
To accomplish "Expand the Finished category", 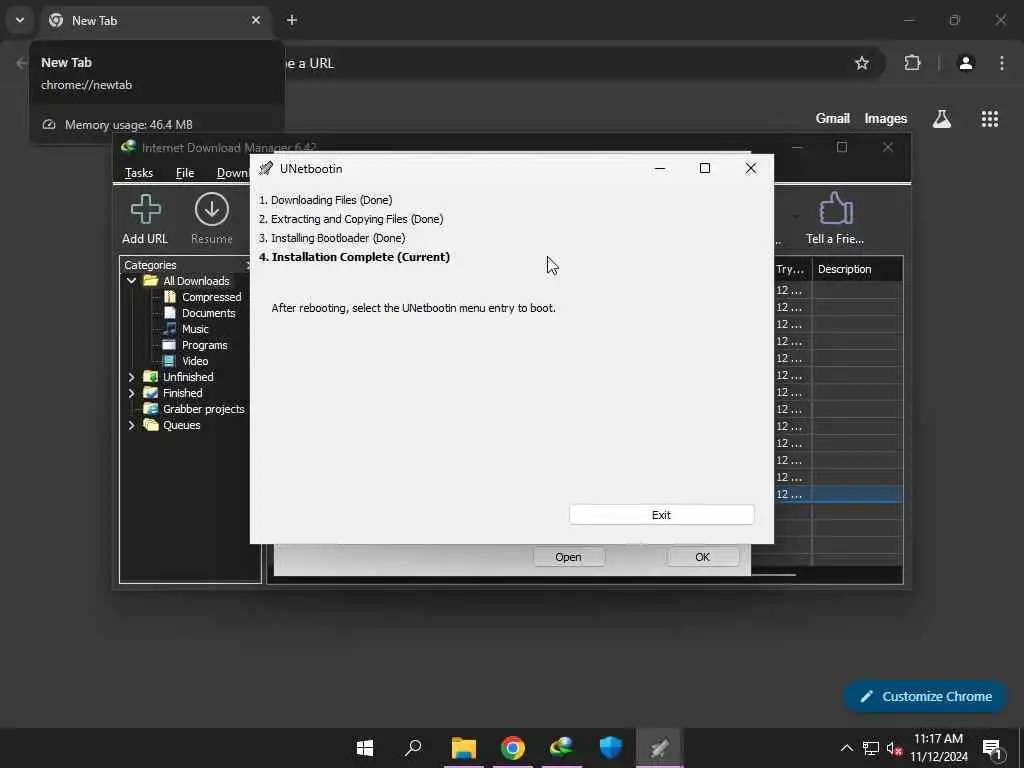I will coord(131,393).
